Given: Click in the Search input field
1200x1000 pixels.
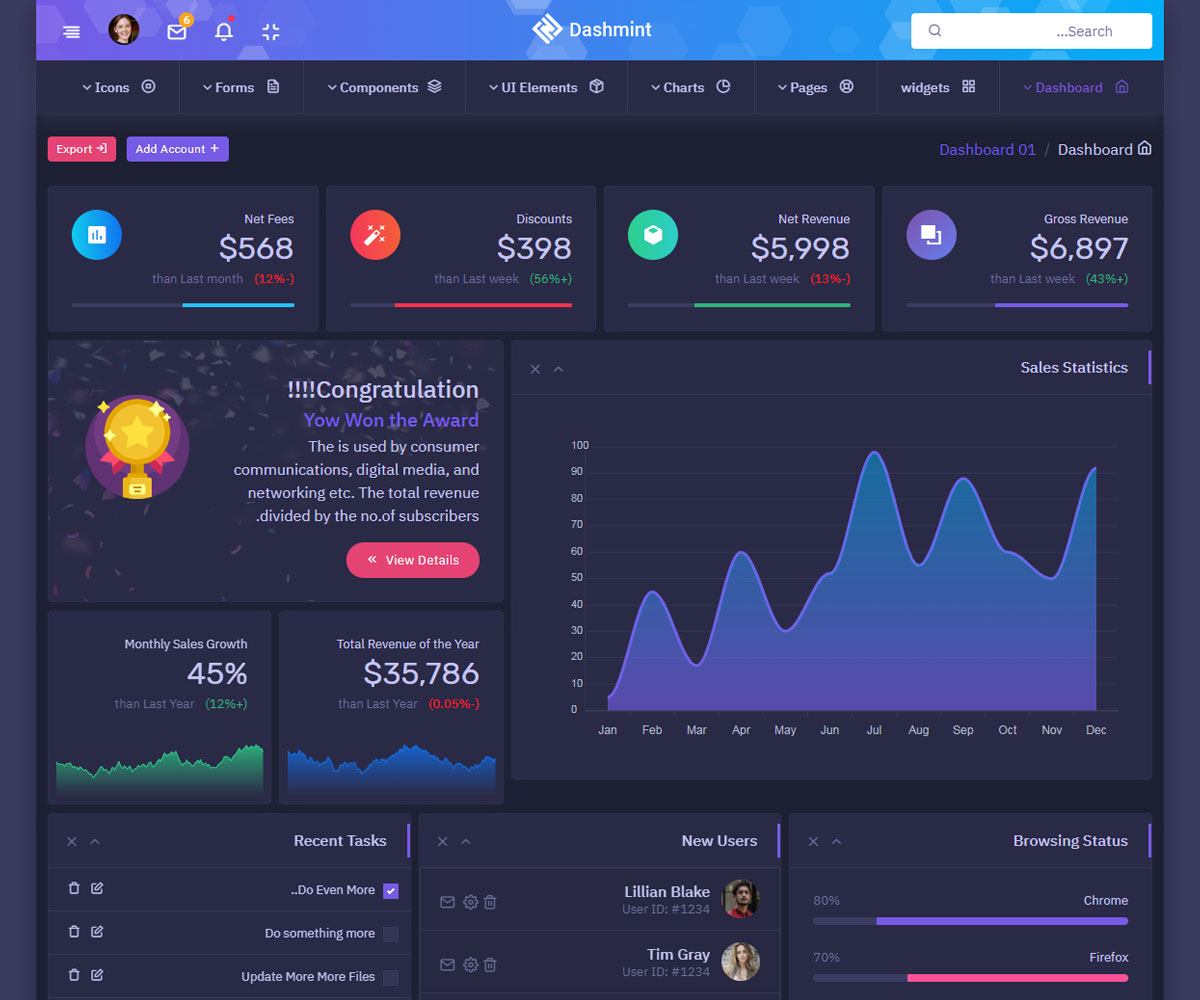Looking at the screenshot, I should [1030, 31].
